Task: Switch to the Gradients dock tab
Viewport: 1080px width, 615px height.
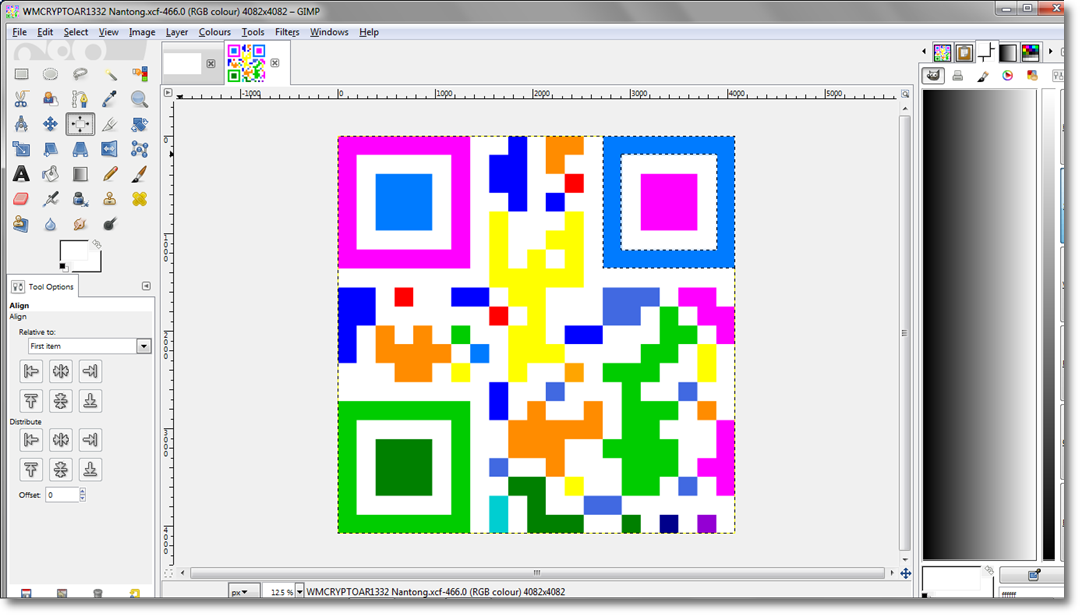Action: coord(1008,52)
